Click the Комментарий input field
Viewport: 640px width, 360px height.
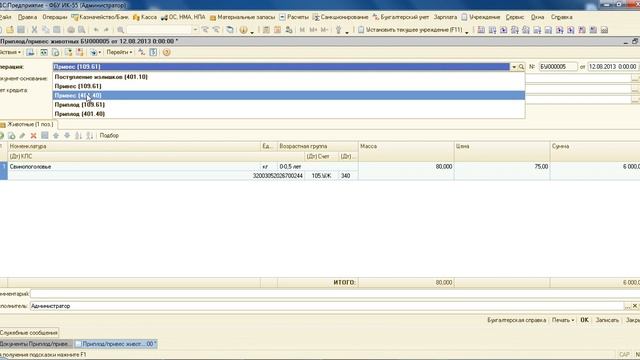(335, 293)
